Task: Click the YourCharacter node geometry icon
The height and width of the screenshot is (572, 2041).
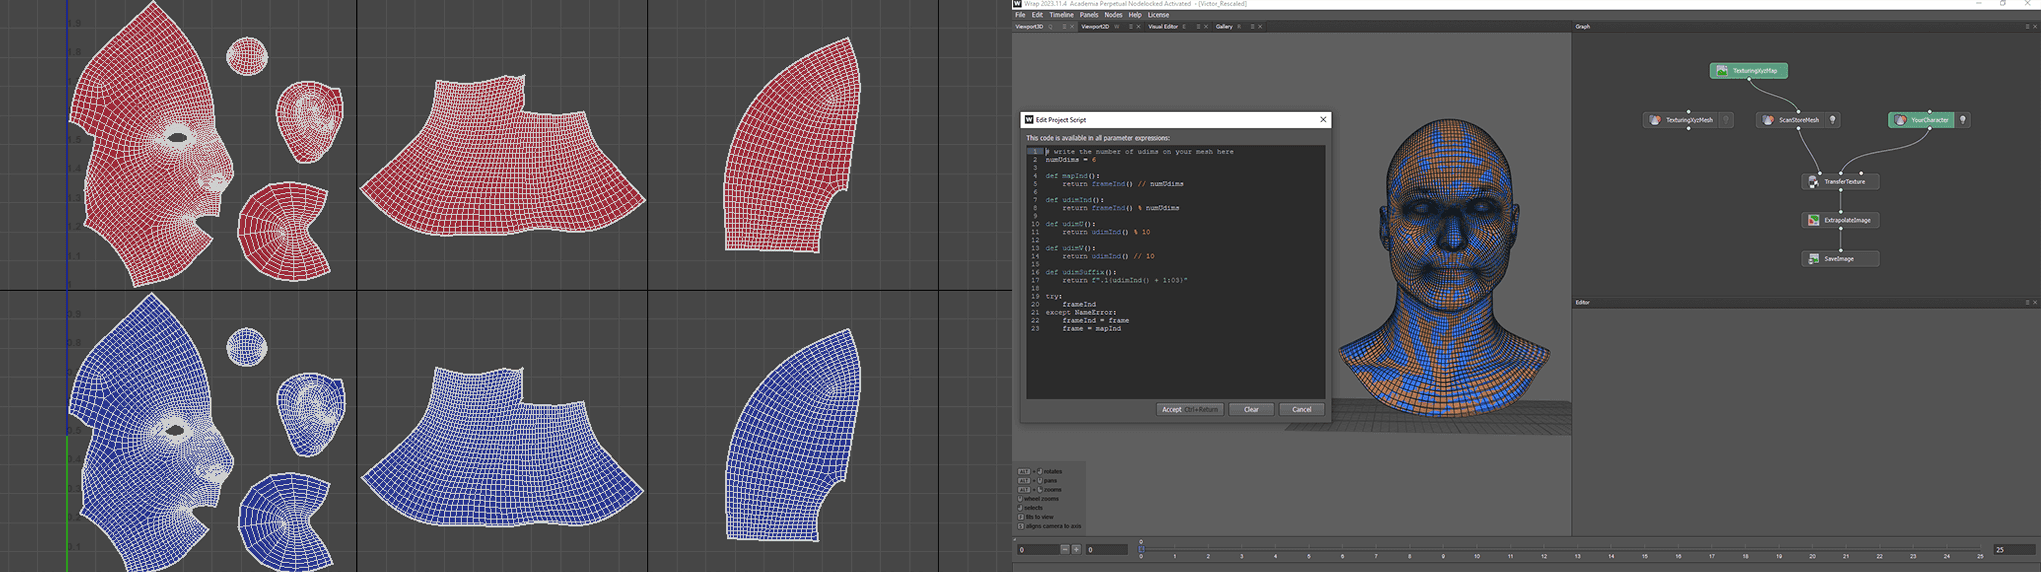Action: pyautogui.click(x=1900, y=120)
